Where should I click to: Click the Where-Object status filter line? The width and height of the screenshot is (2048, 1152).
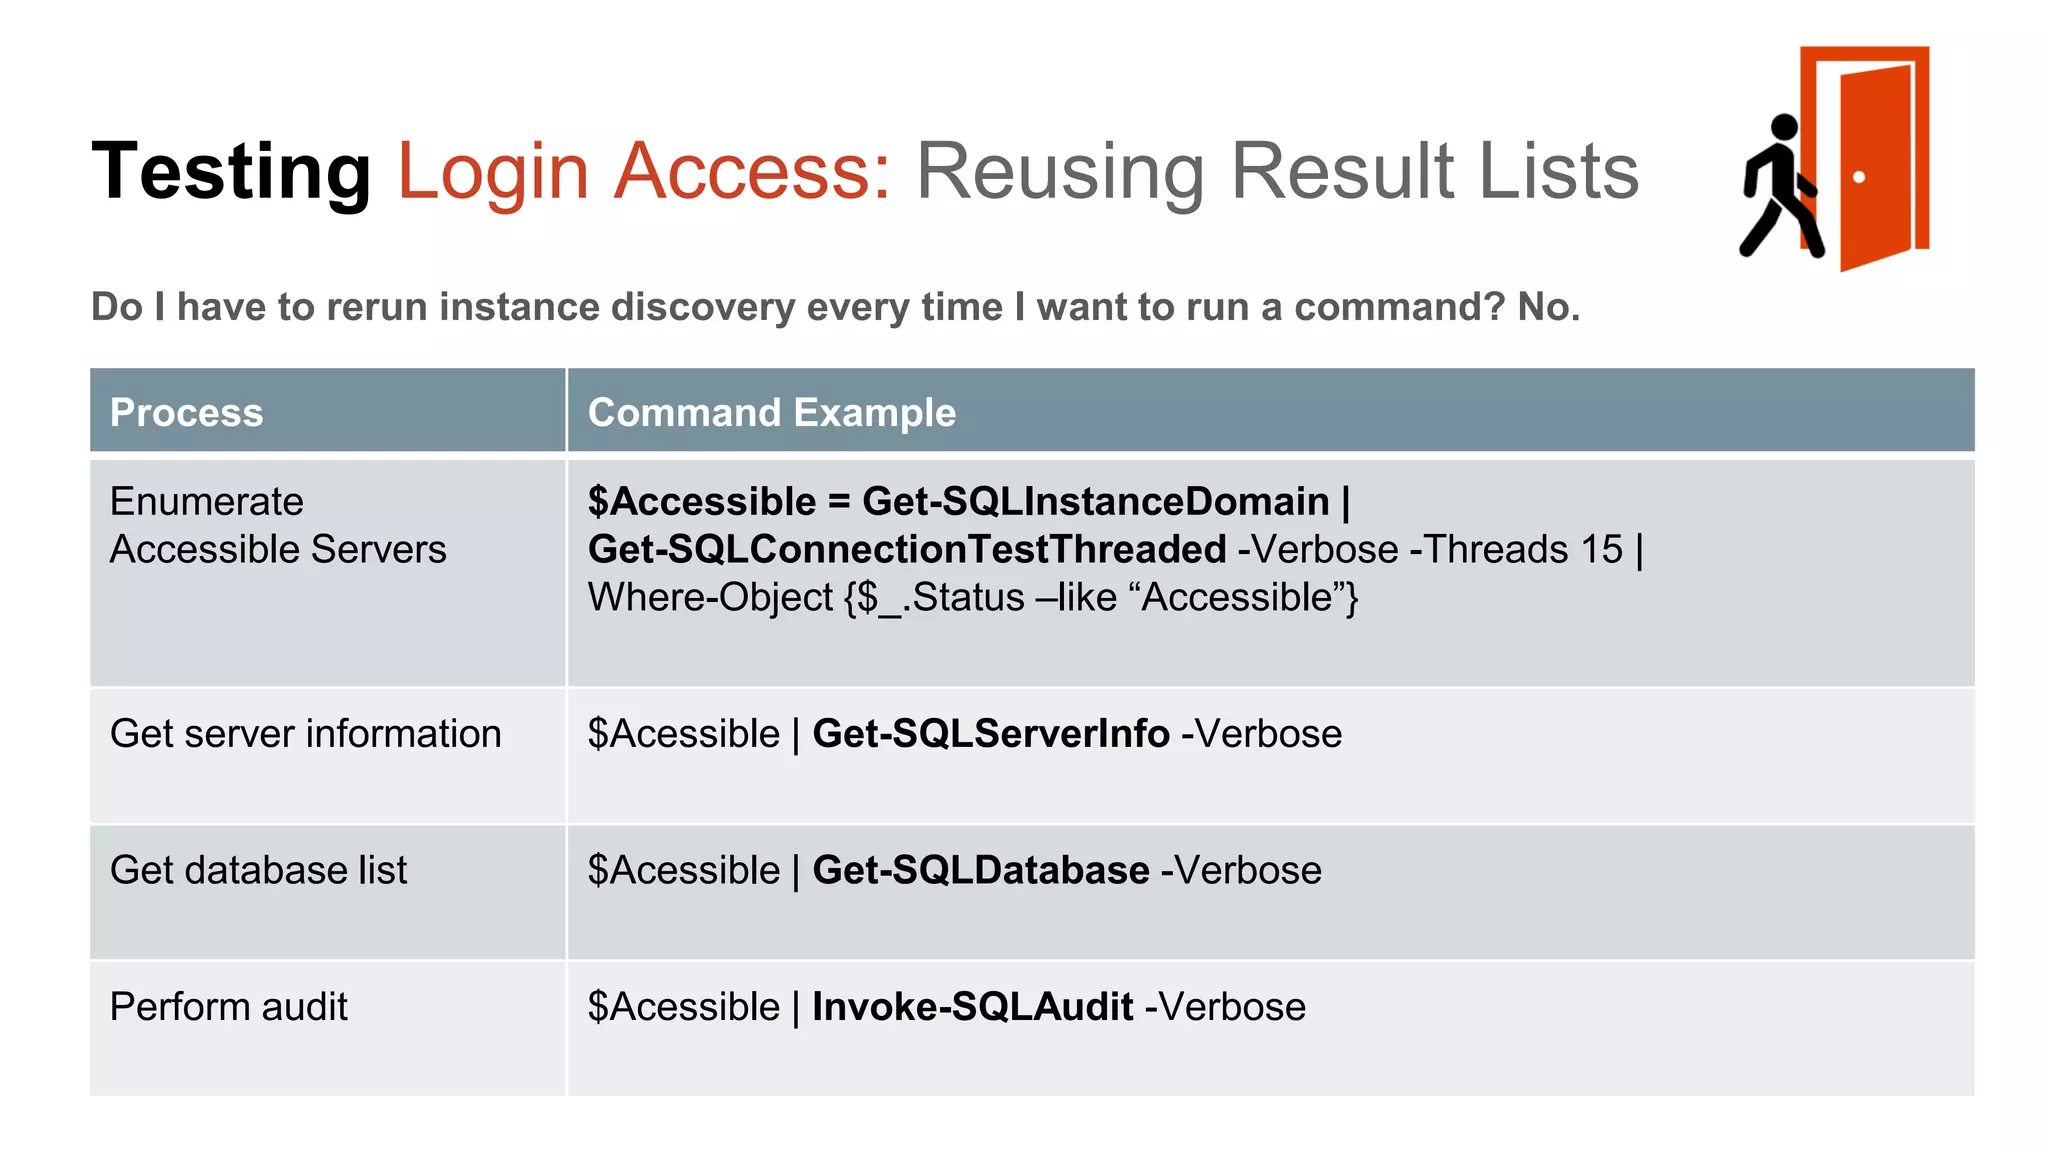(x=972, y=597)
